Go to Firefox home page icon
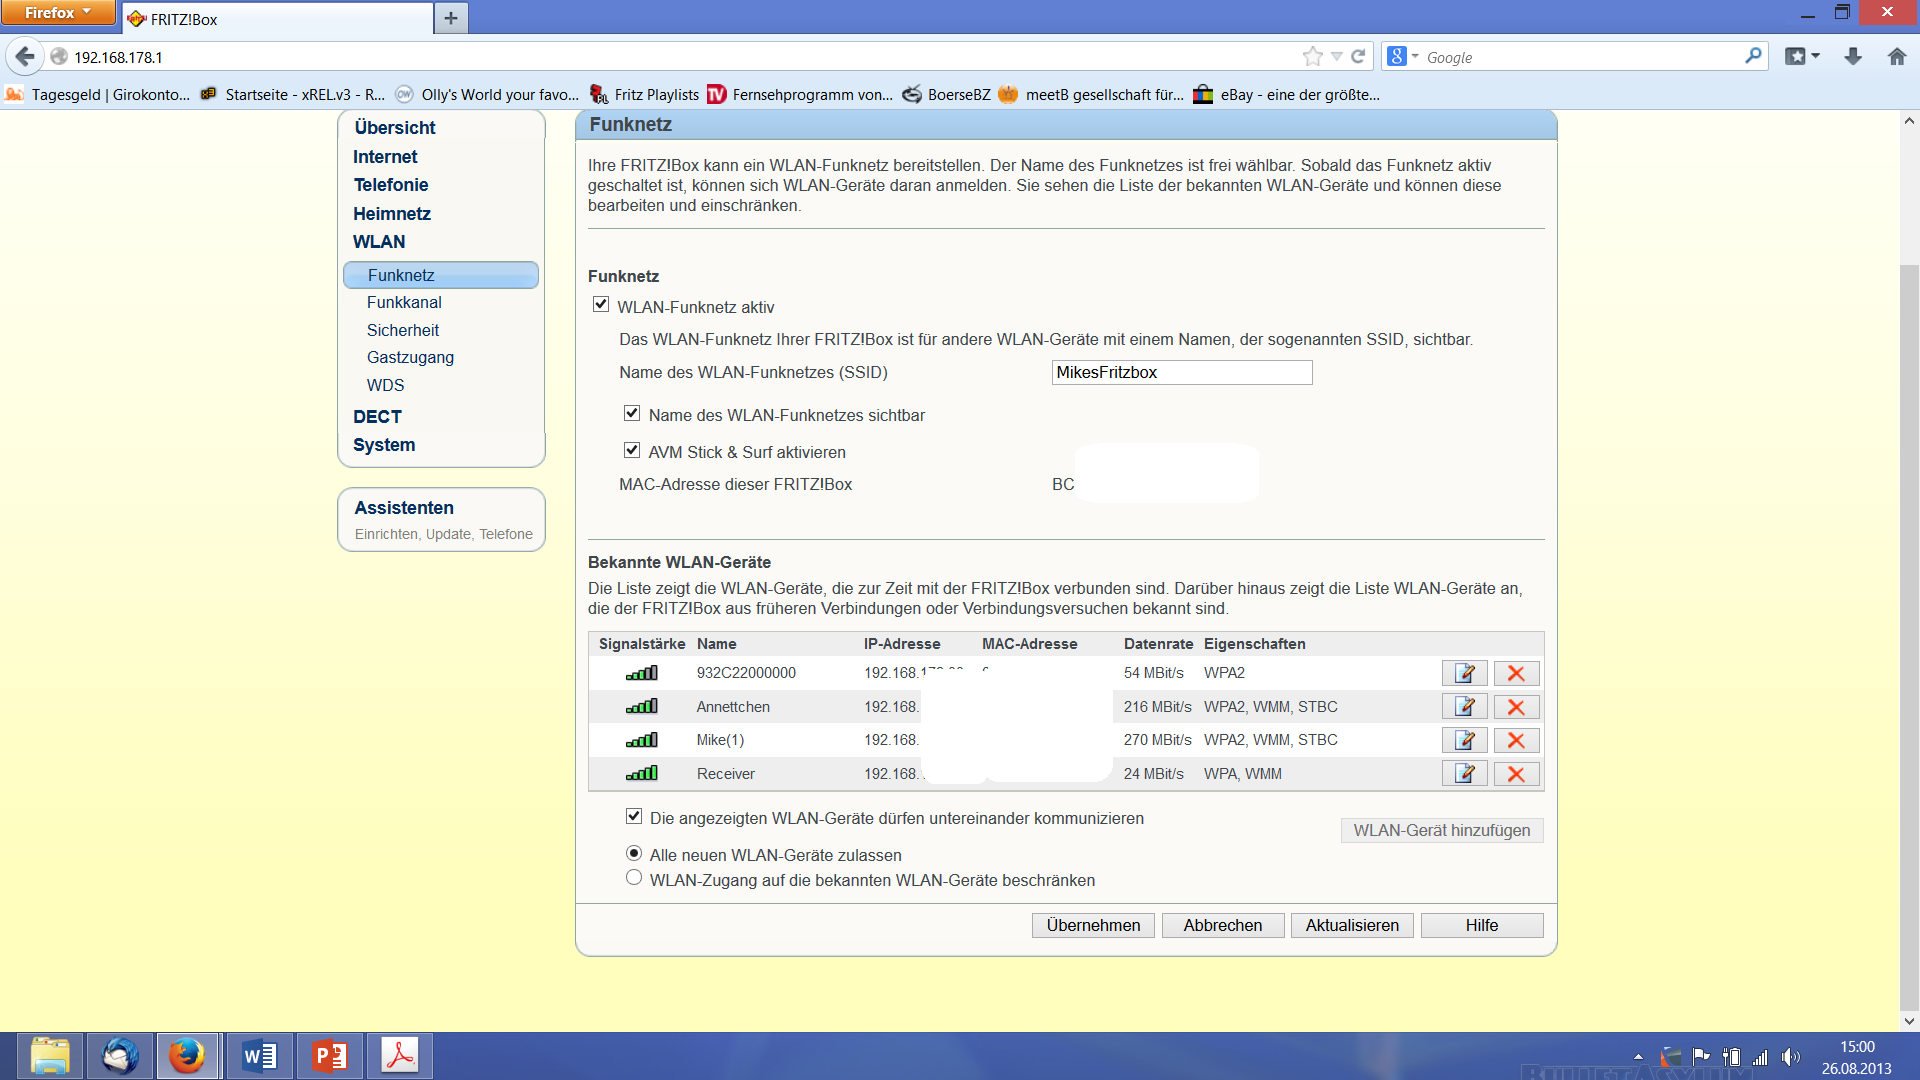Screen dimensions: 1920x1080 [x=1897, y=57]
